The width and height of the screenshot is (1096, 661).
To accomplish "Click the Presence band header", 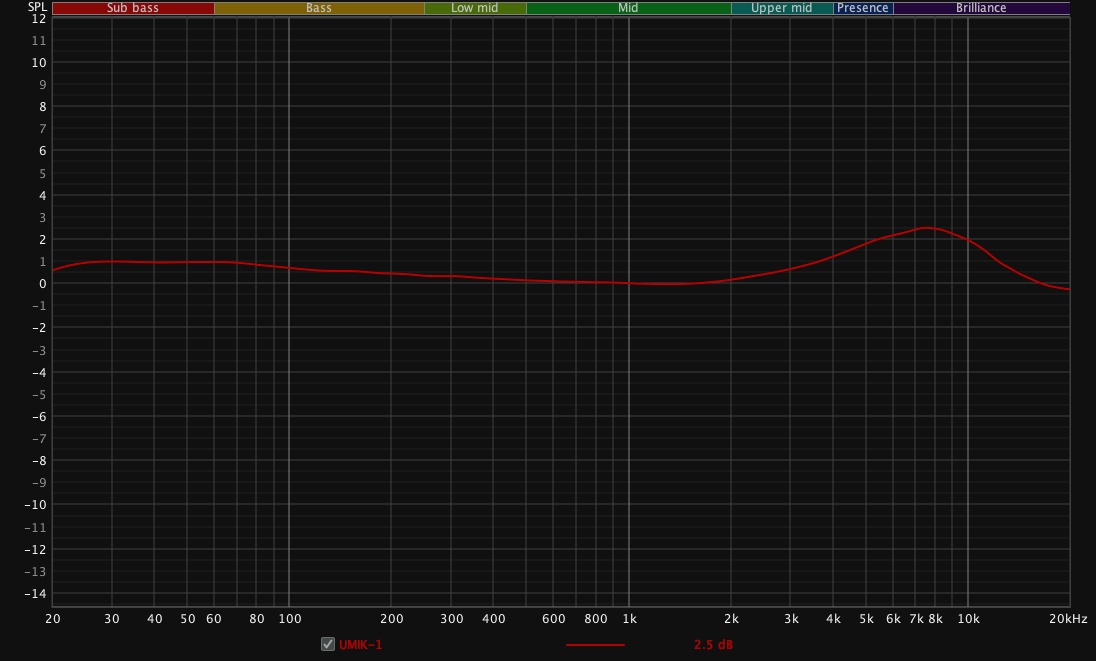I will click(863, 8).
